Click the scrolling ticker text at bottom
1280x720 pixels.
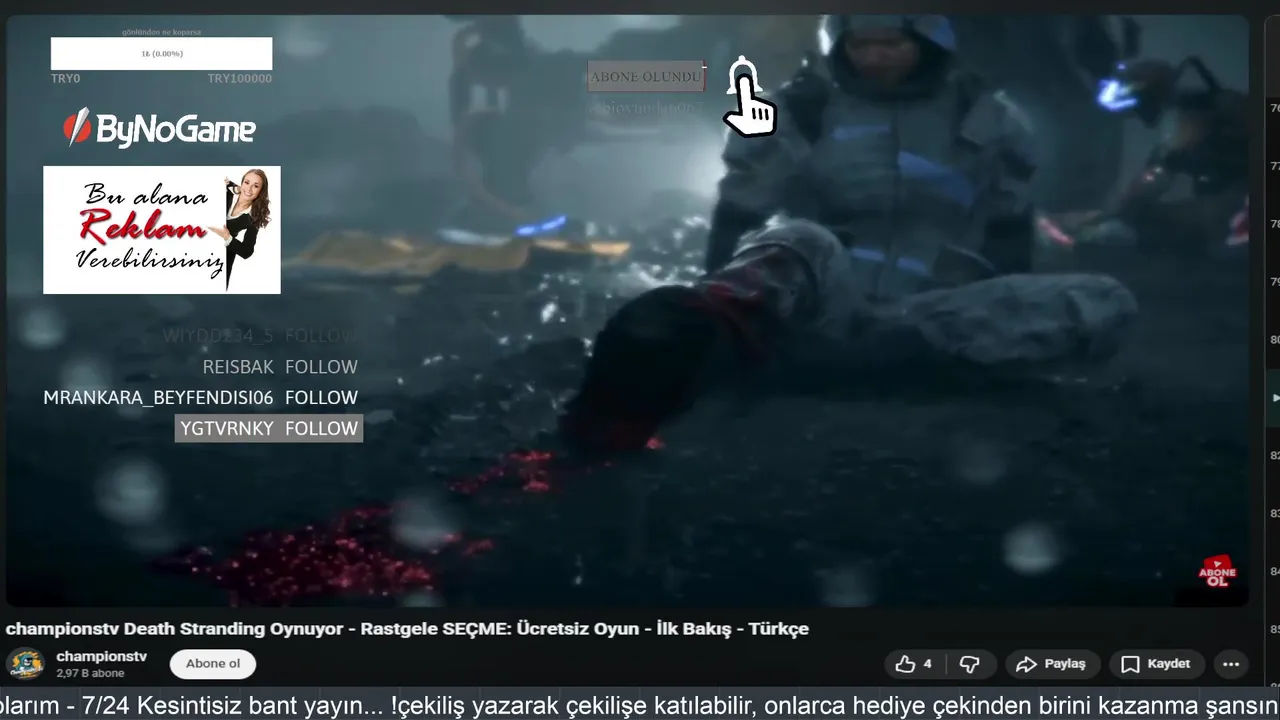[640, 704]
